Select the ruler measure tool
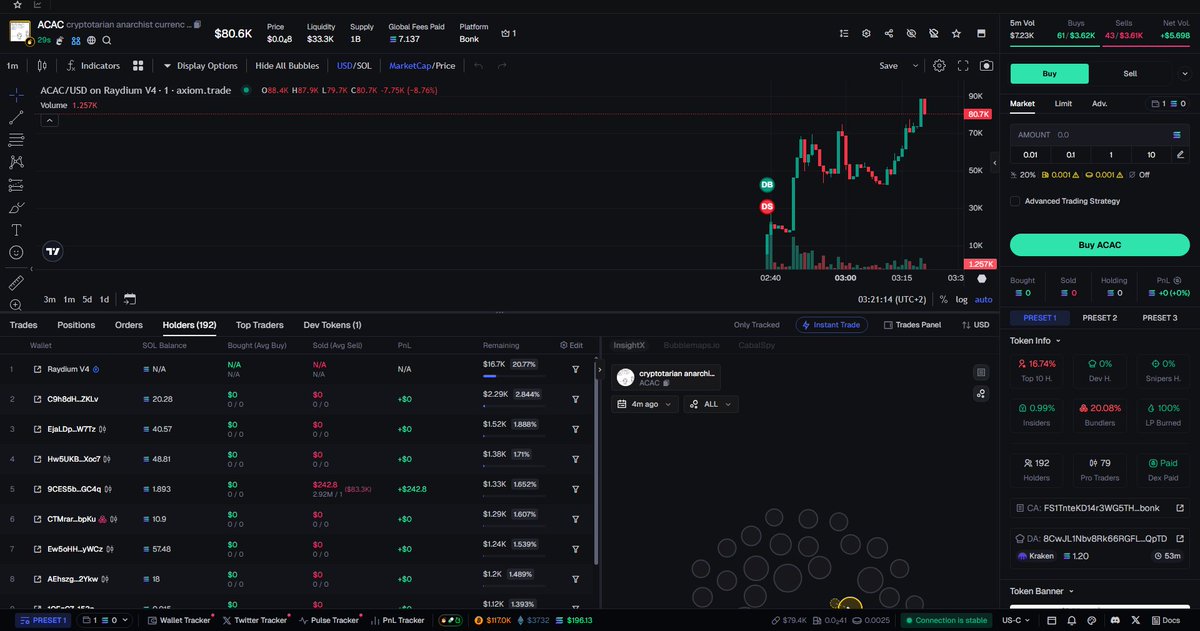The height and width of the screenshot is (631, 1200). coord(16,283)
